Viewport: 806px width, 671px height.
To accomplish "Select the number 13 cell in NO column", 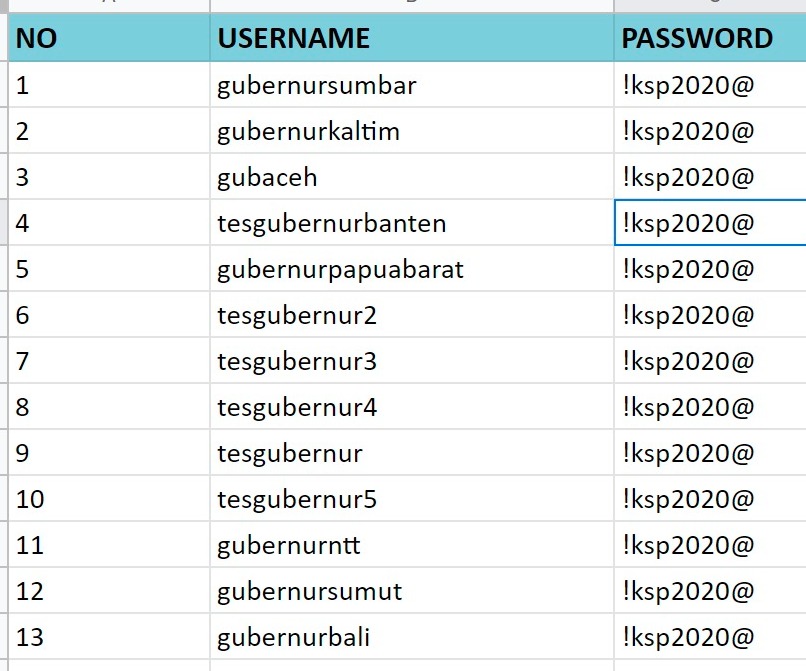I will tap(109, 637).
